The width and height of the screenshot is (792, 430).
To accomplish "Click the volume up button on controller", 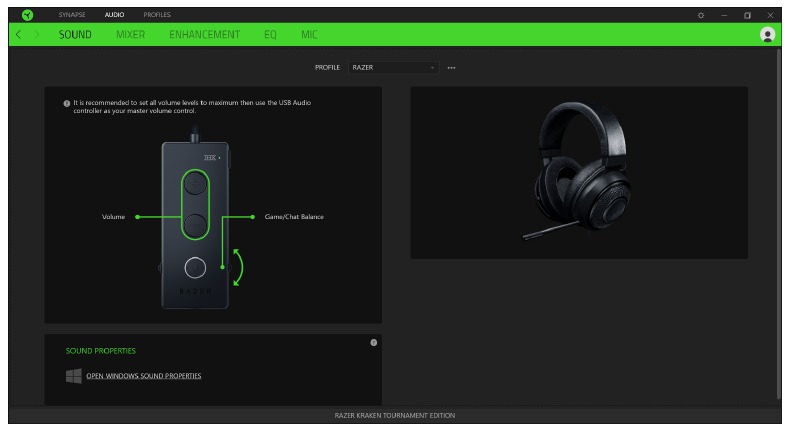I will pyautogui.click(x=195, y=185).
